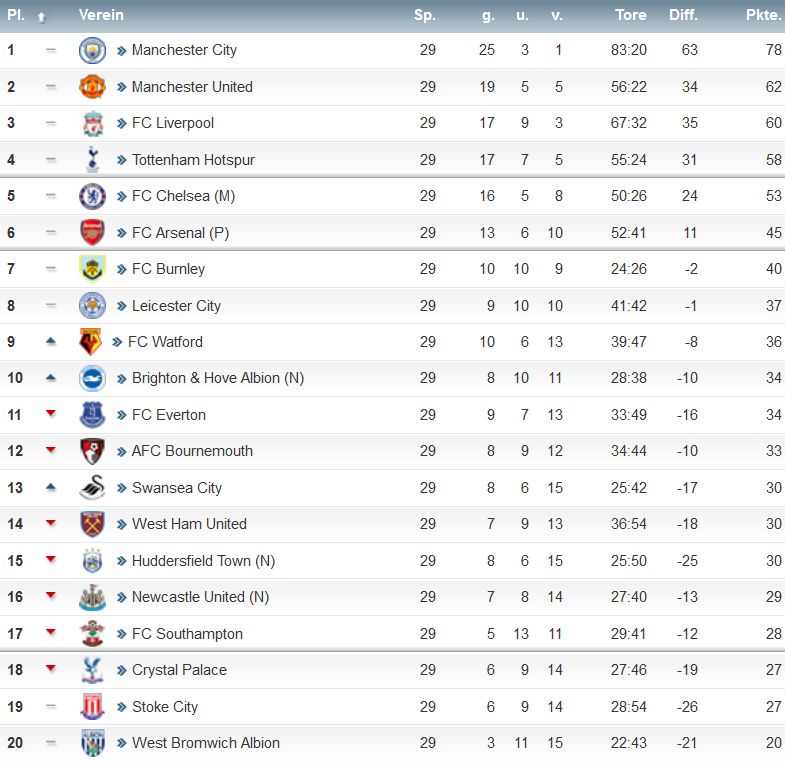Click the Swansea City swan logo
This screenshot has width=785, height=761.
(93, 488)
